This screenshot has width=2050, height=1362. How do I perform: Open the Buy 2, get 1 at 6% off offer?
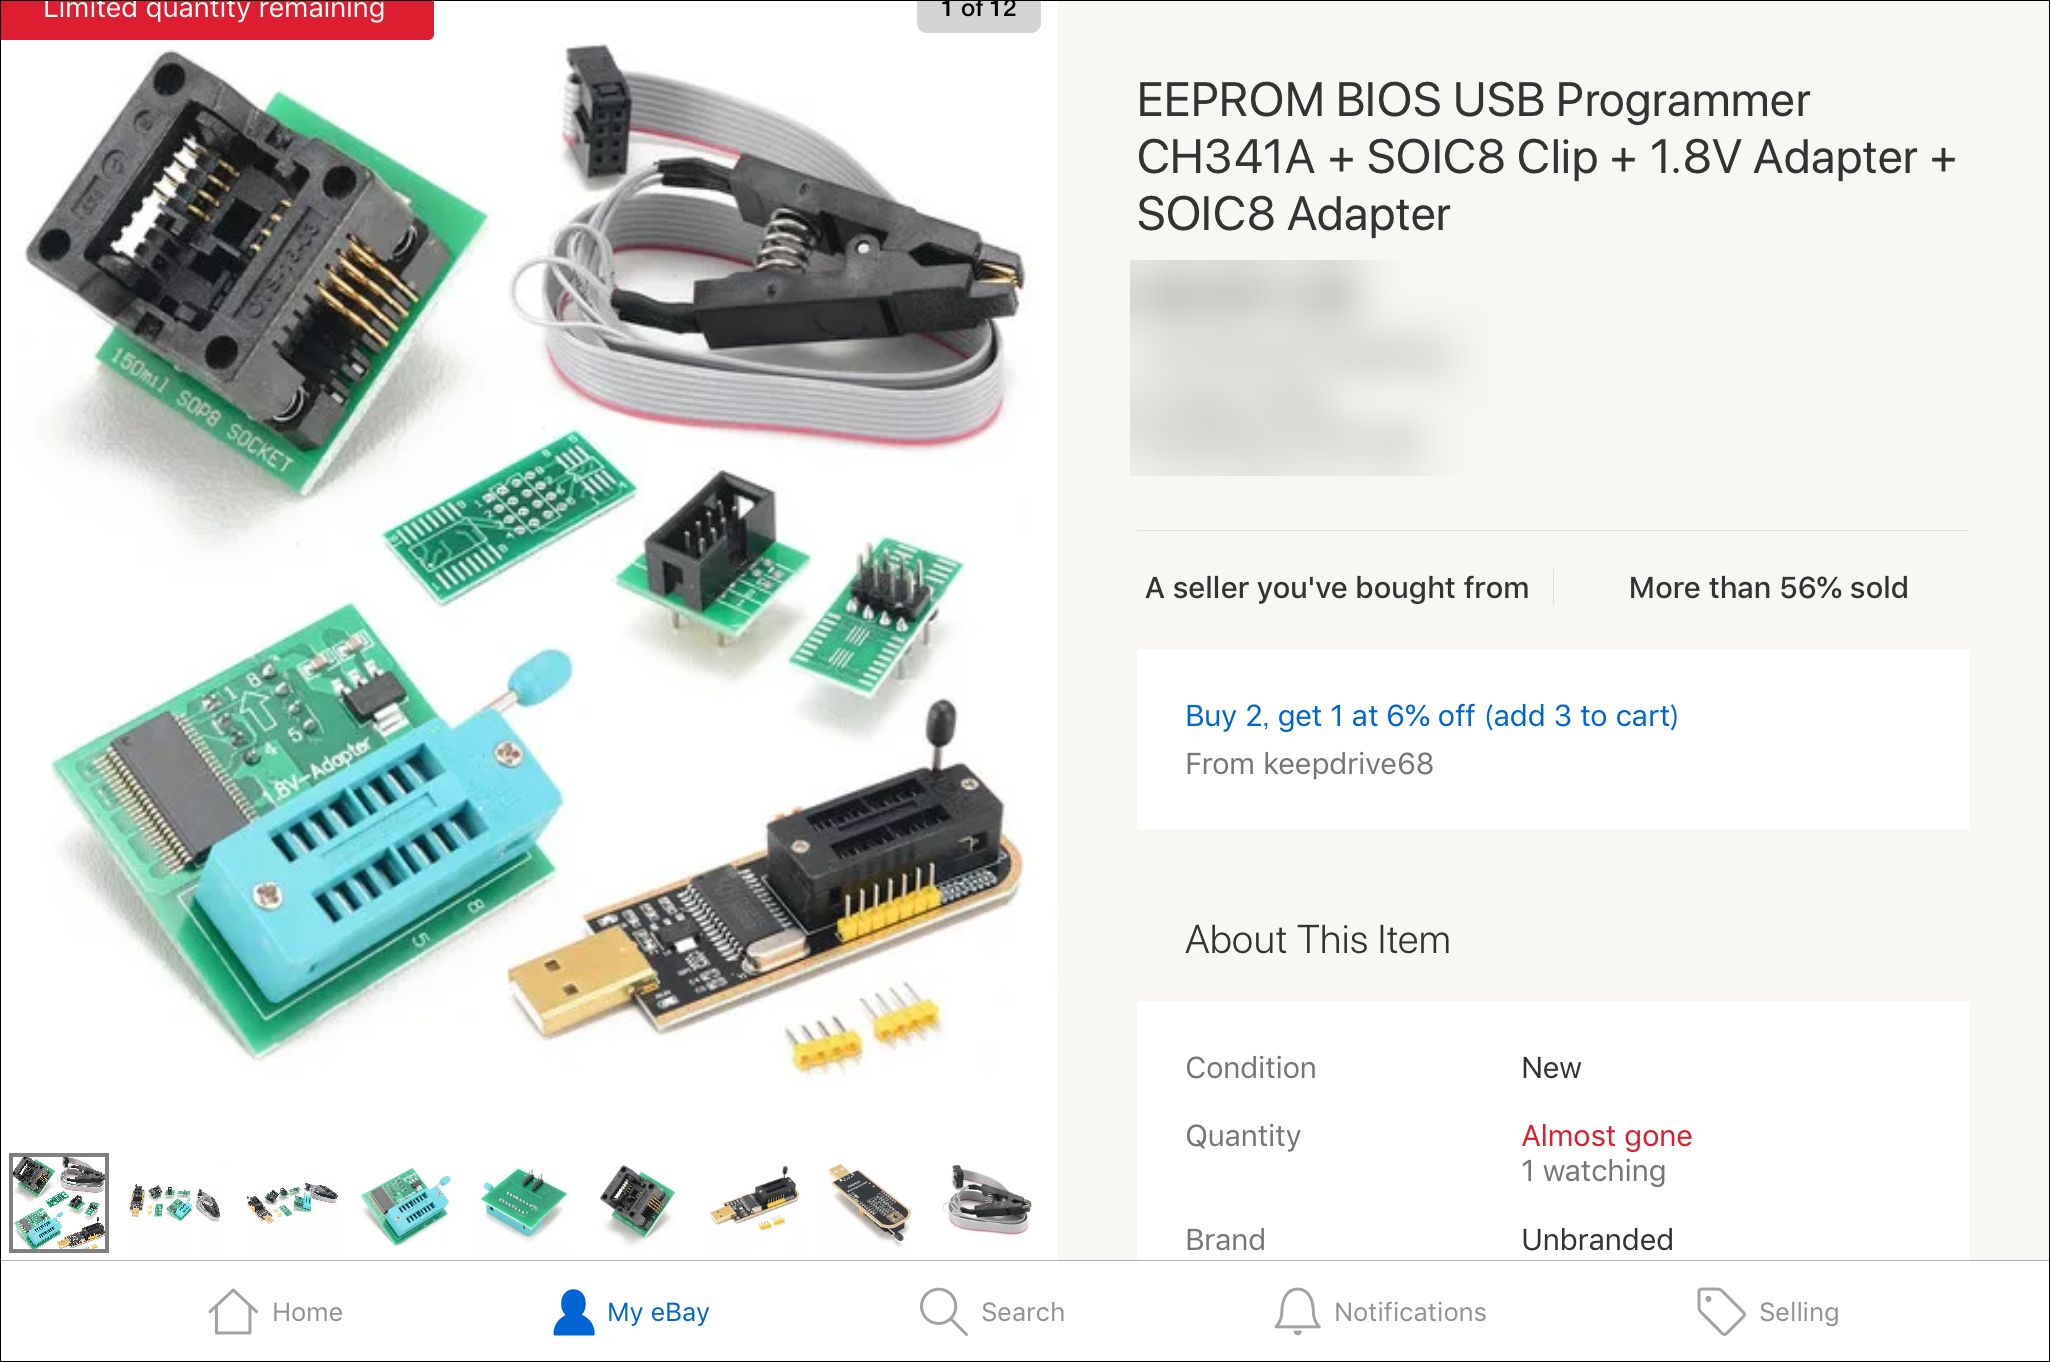coord(1431,716)
